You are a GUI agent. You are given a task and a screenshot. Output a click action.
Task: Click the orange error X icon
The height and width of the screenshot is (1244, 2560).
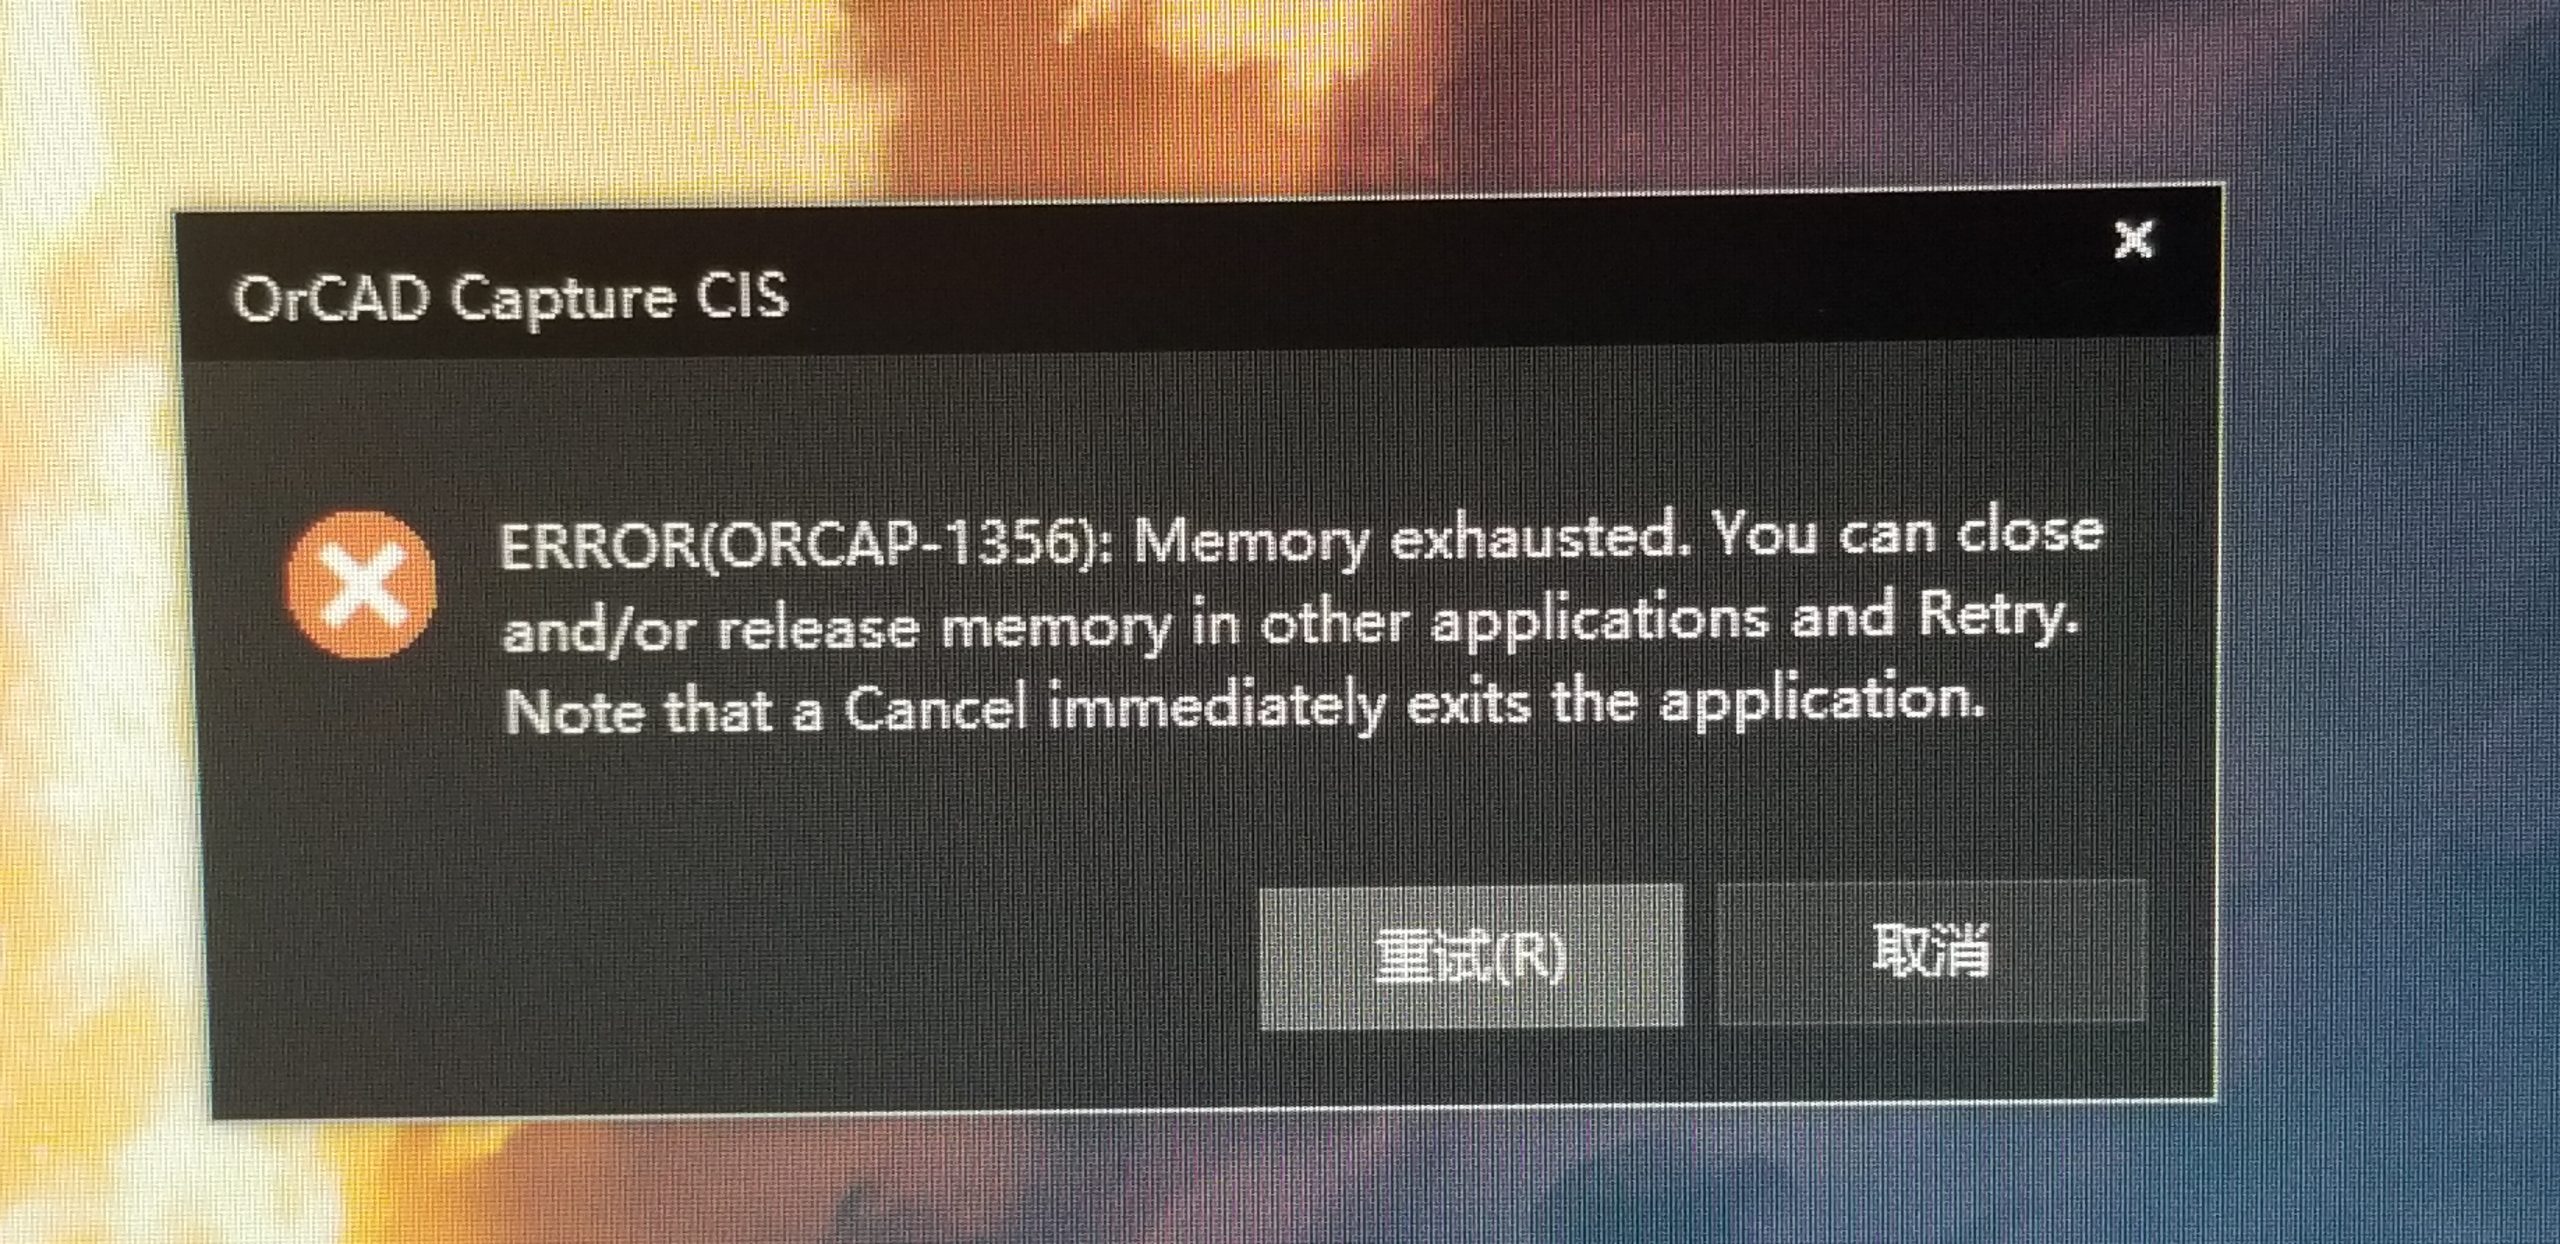point(361,584)
